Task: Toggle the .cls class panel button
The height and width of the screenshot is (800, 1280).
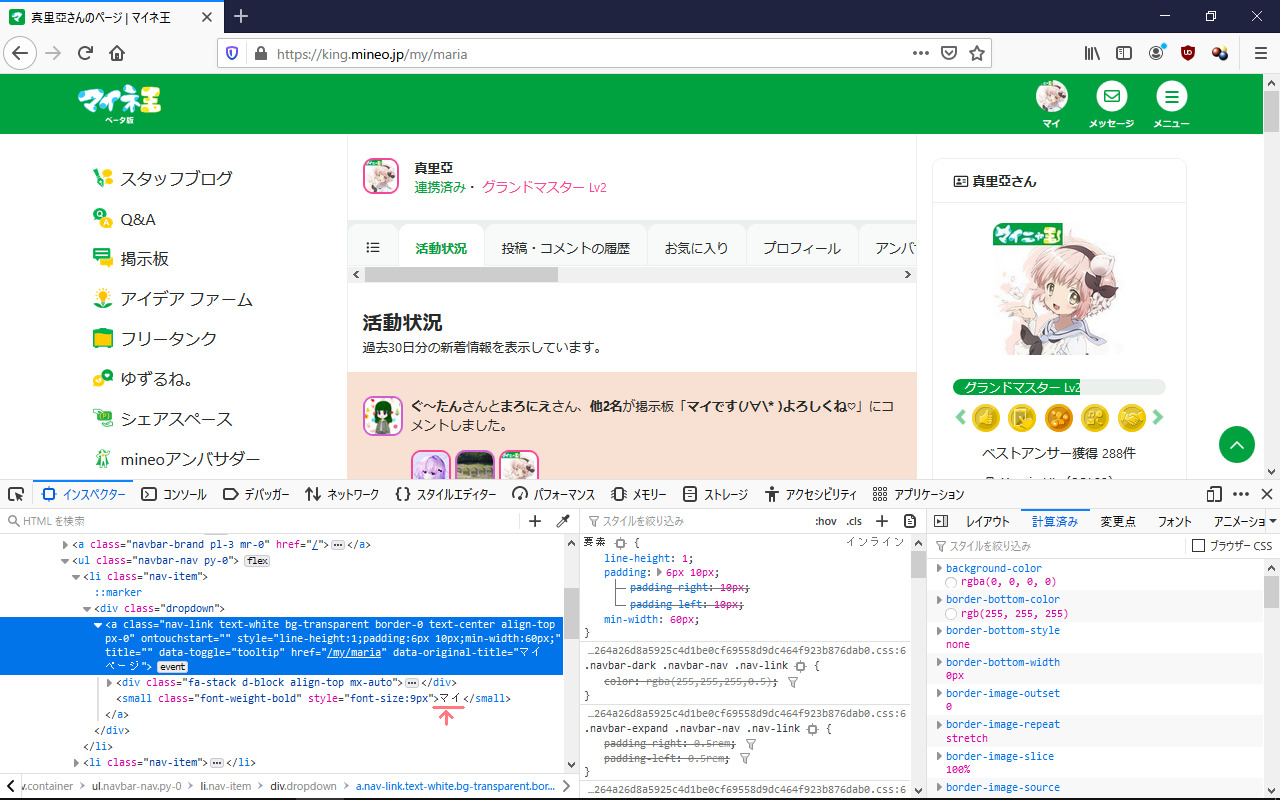Action: [854, 521]
